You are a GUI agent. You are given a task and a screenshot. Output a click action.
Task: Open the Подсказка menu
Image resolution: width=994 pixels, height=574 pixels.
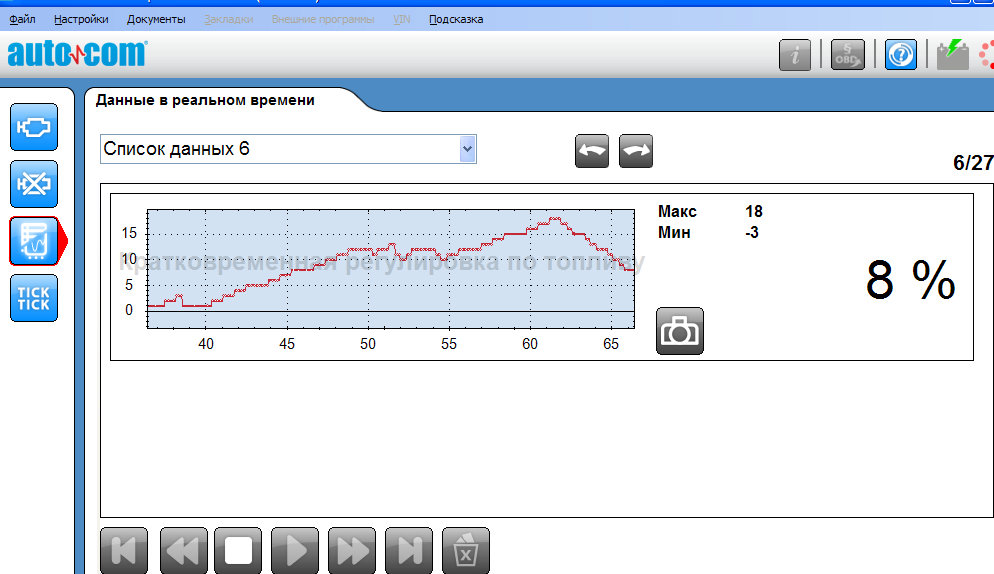tap(456, 19)
